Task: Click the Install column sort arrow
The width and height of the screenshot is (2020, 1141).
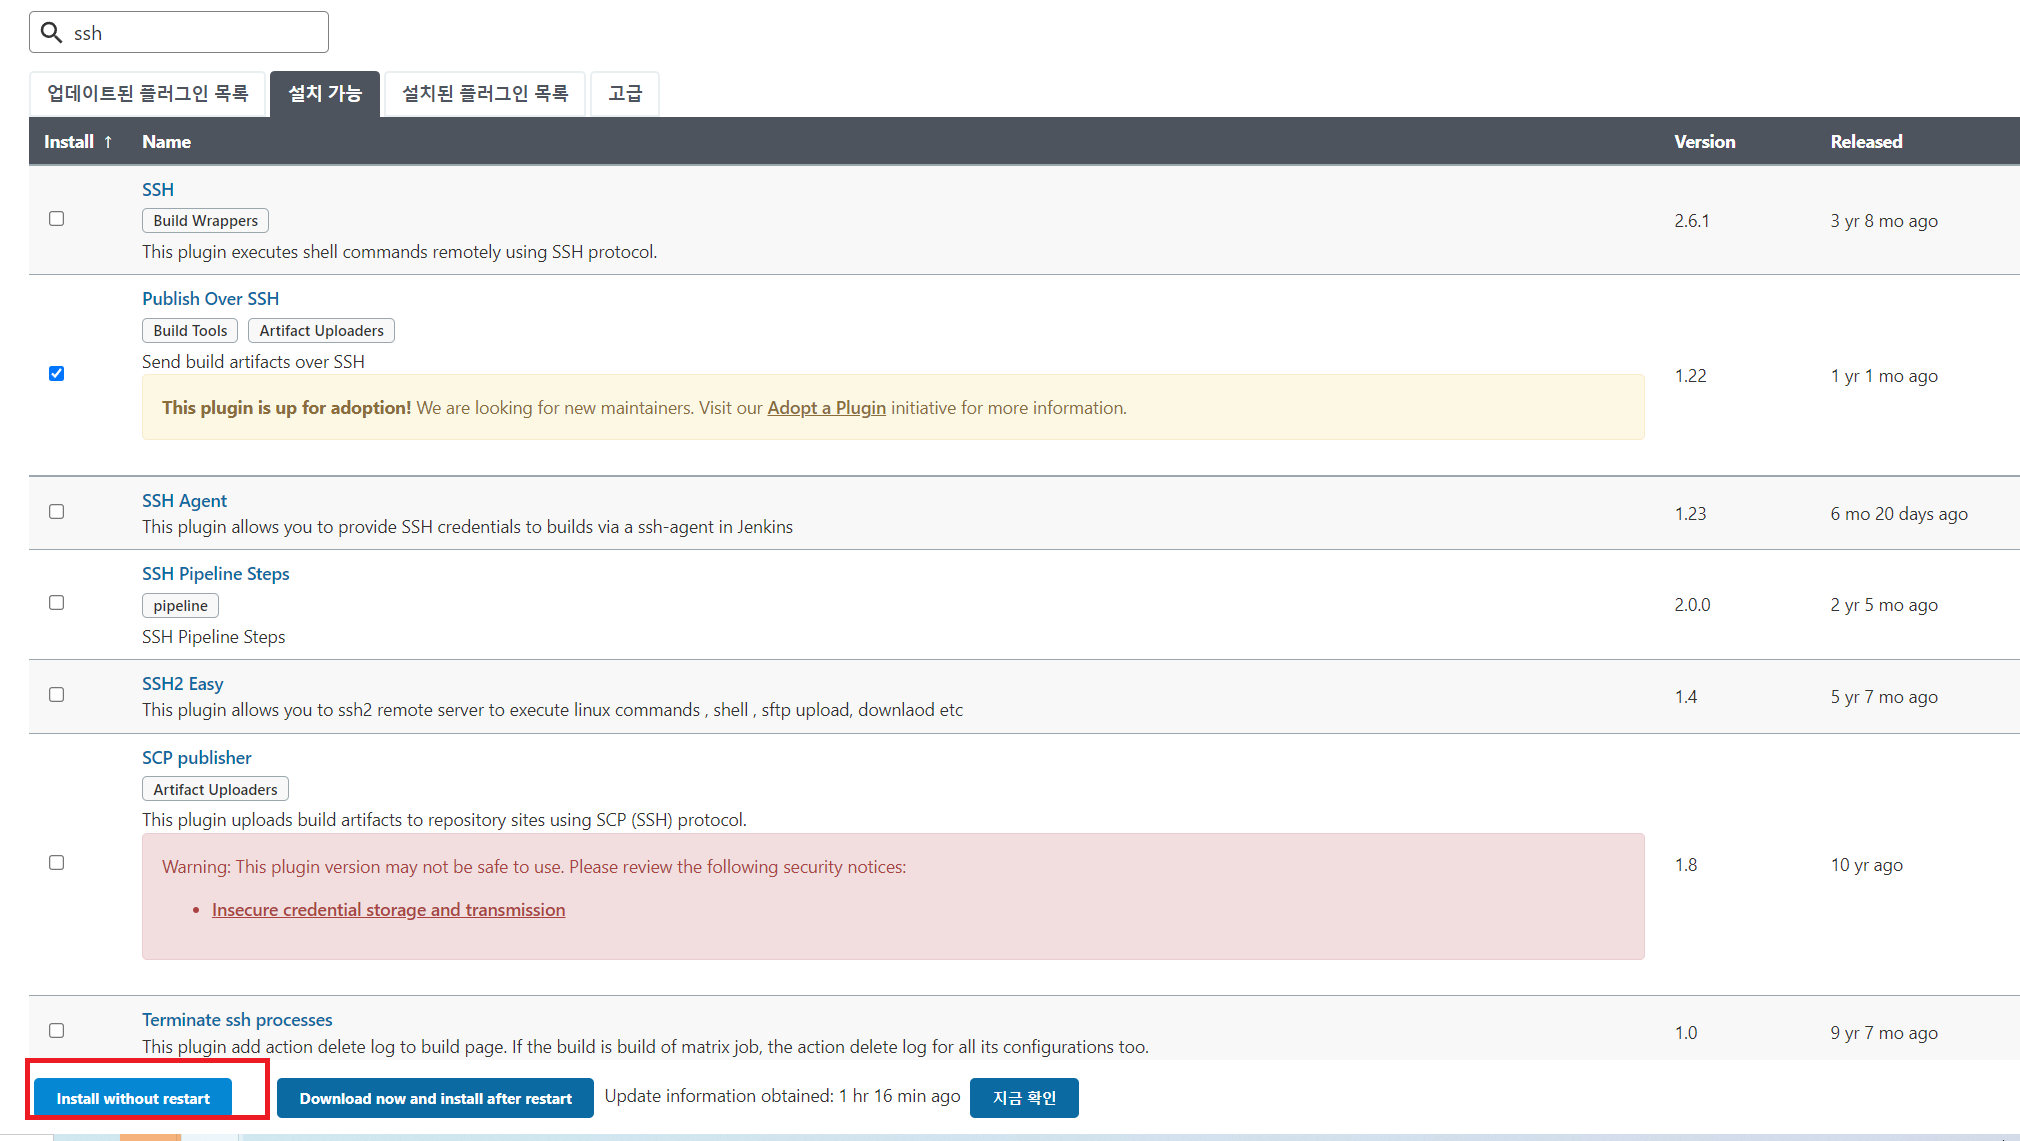Action: click(108, 142)
